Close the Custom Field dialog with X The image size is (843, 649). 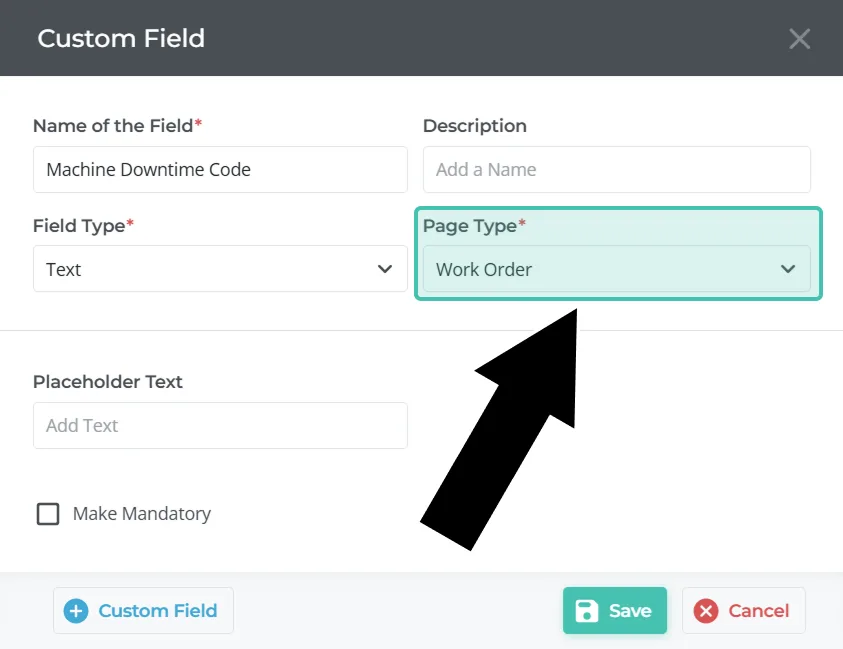pyautogui.click(x=799, y=39)
